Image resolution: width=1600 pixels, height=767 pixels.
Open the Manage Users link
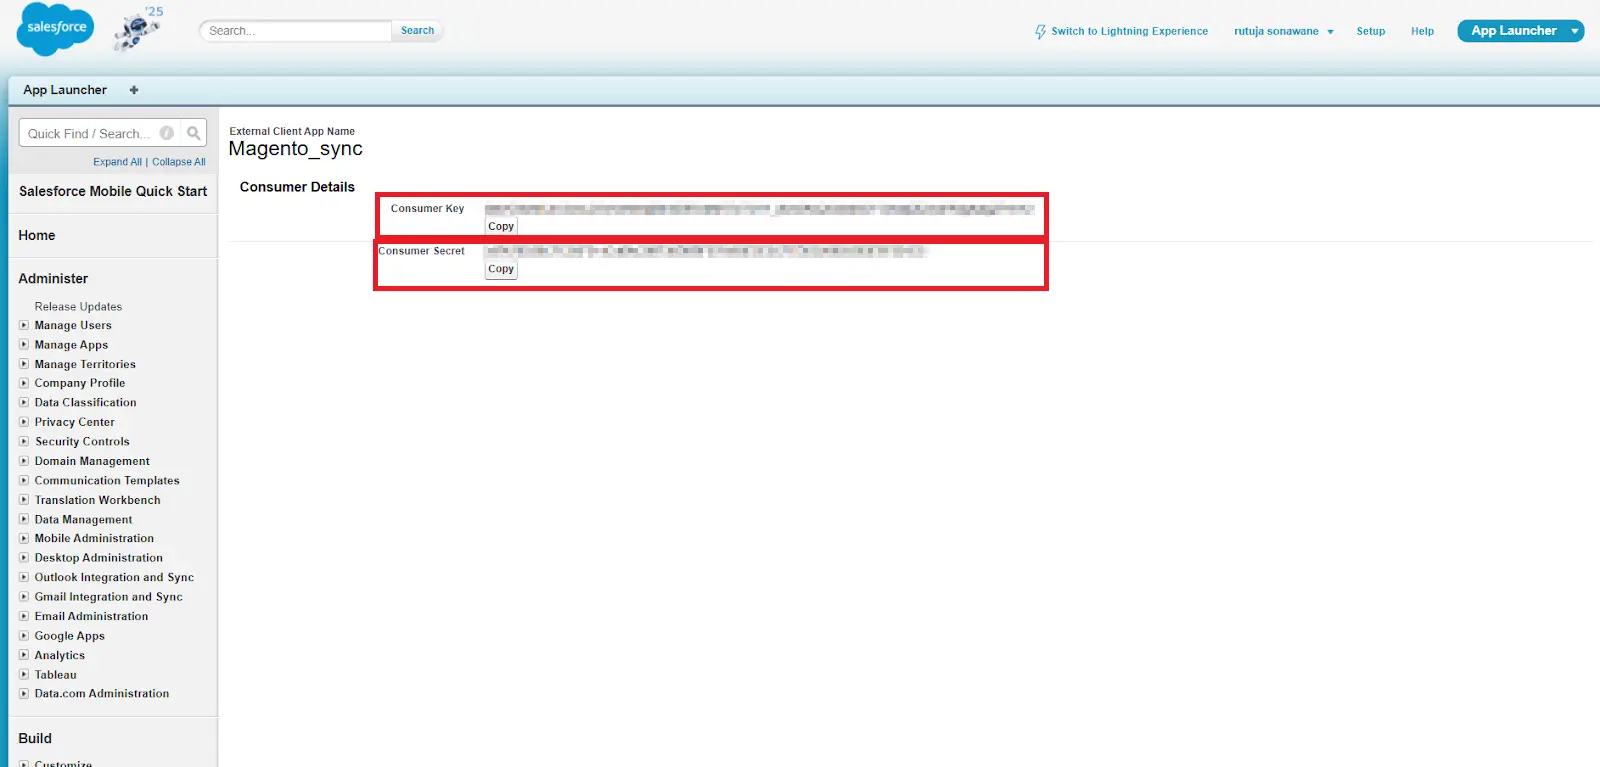pyautogui.click(x=73, y=325)
